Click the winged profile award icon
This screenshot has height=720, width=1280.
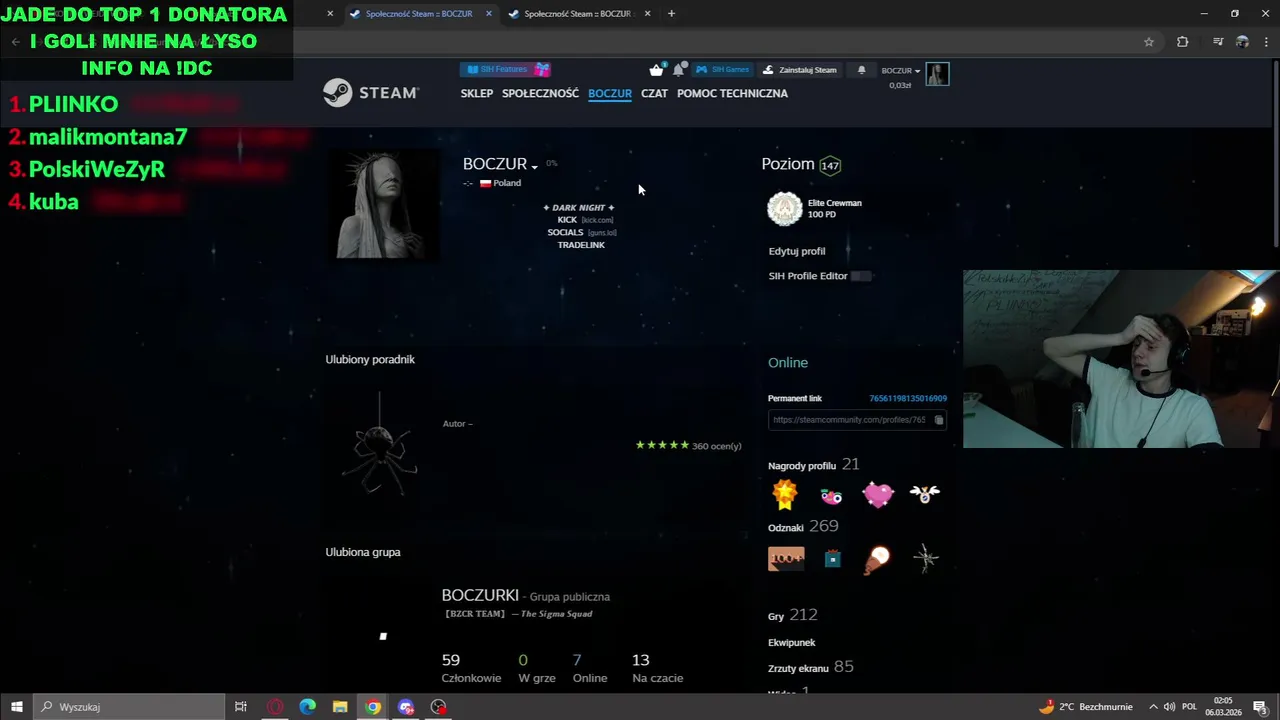coord(925,494)
